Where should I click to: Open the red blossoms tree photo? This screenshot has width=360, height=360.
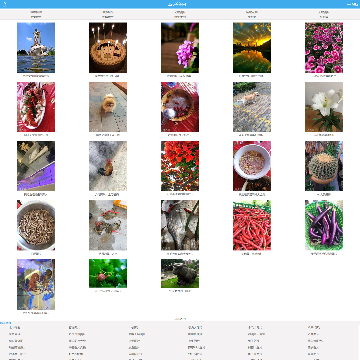180,166
